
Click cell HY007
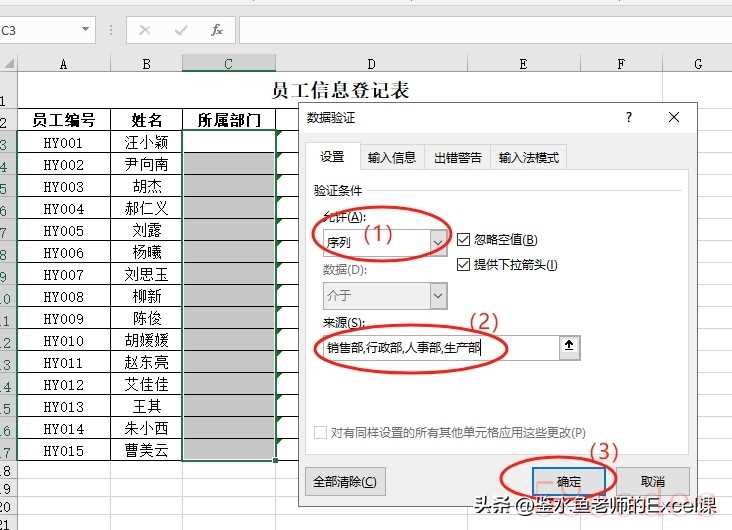(x=63, y=274)
